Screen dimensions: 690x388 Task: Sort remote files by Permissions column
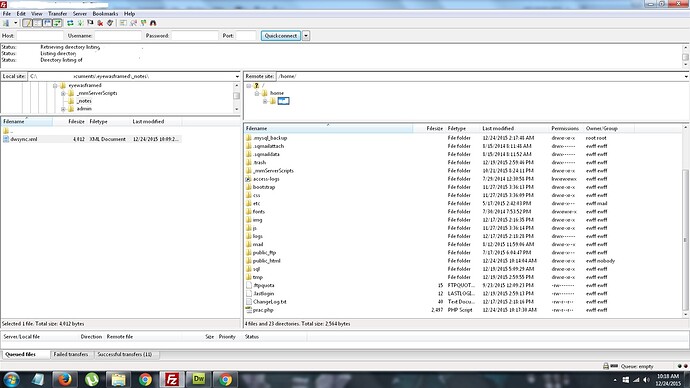(565, 128)
